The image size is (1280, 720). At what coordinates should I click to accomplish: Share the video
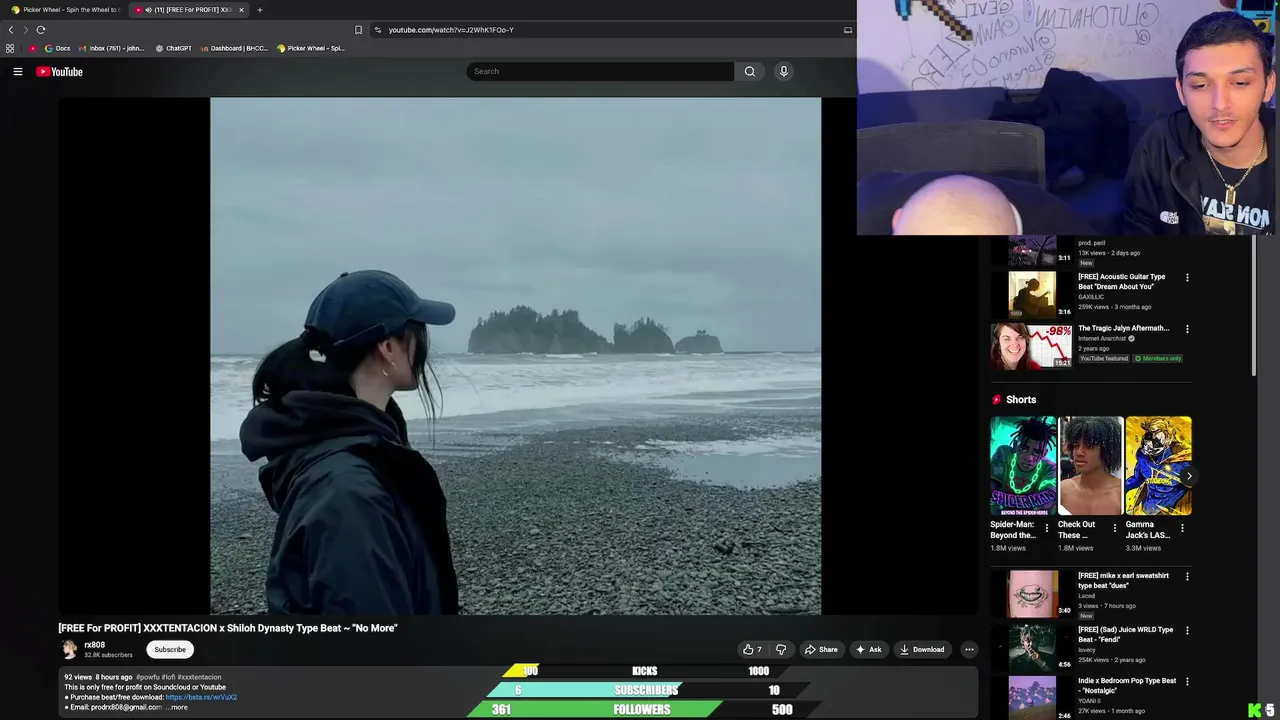point(821,649)
